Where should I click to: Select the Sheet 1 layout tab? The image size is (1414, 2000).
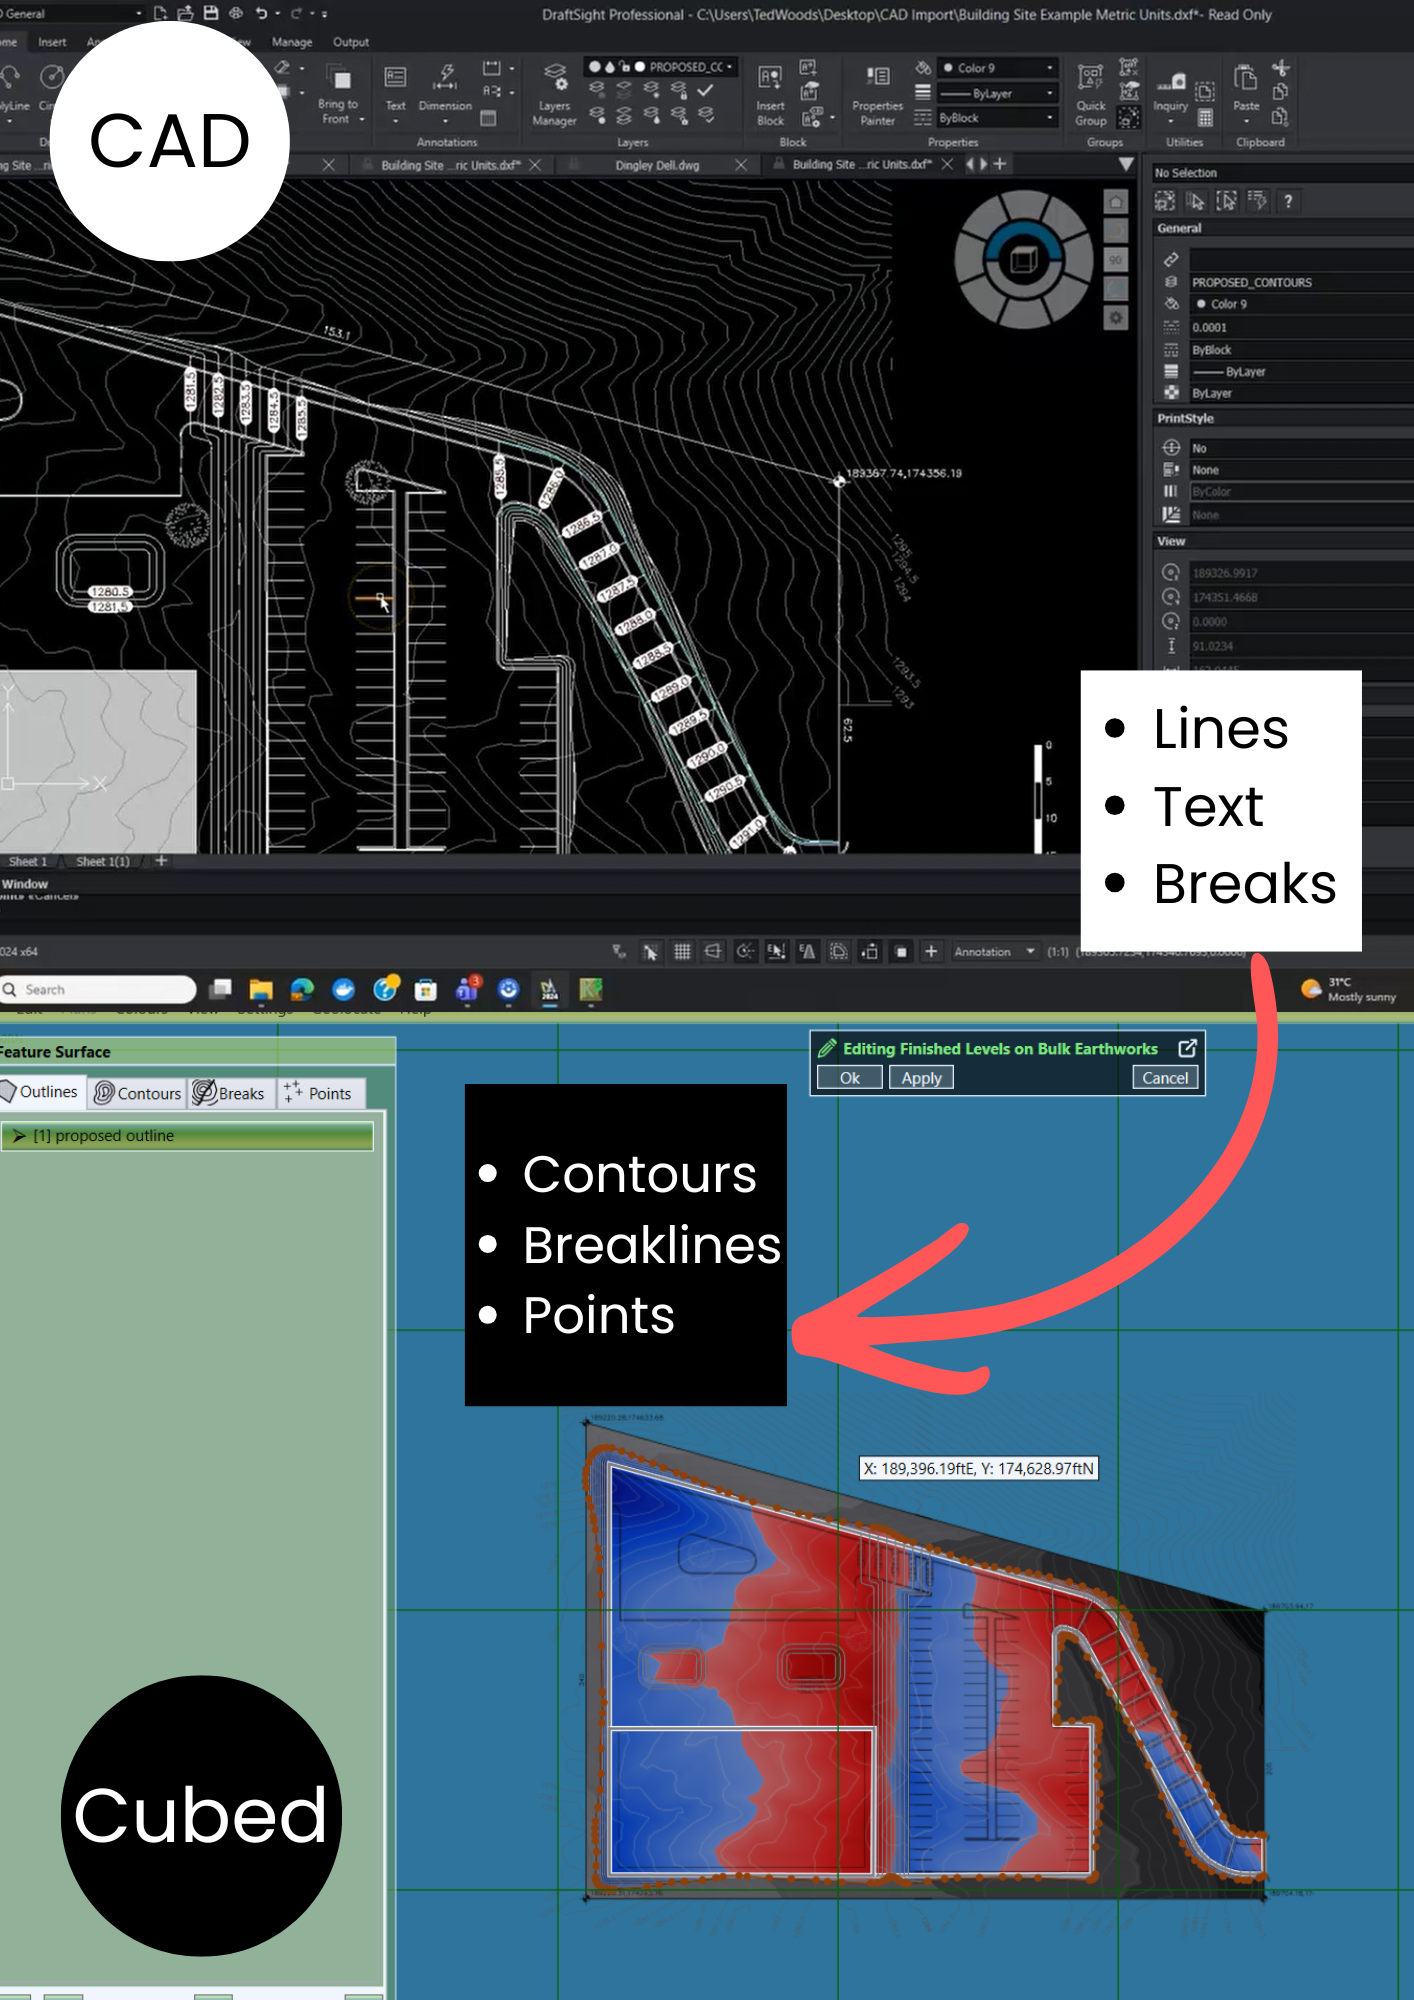(x=28, y=861)
